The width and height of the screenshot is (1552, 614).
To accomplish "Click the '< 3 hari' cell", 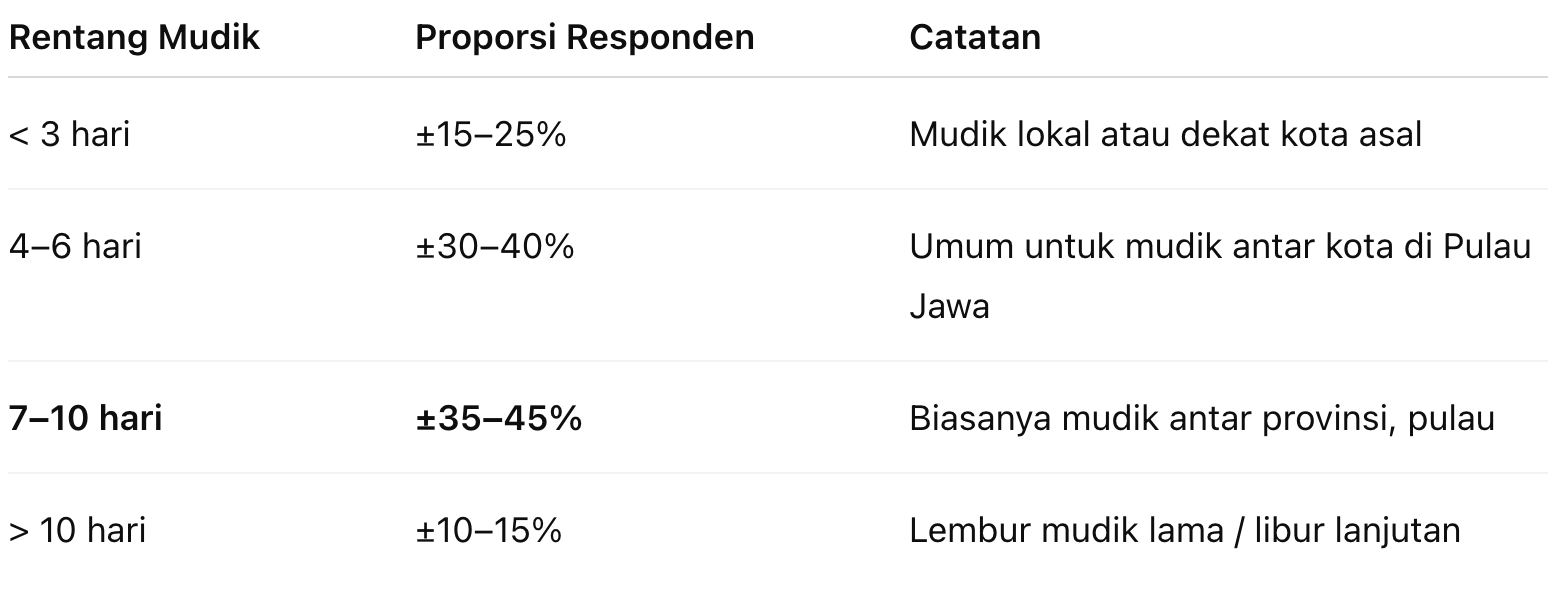I will pyautogui.click(x=69, y=134).
